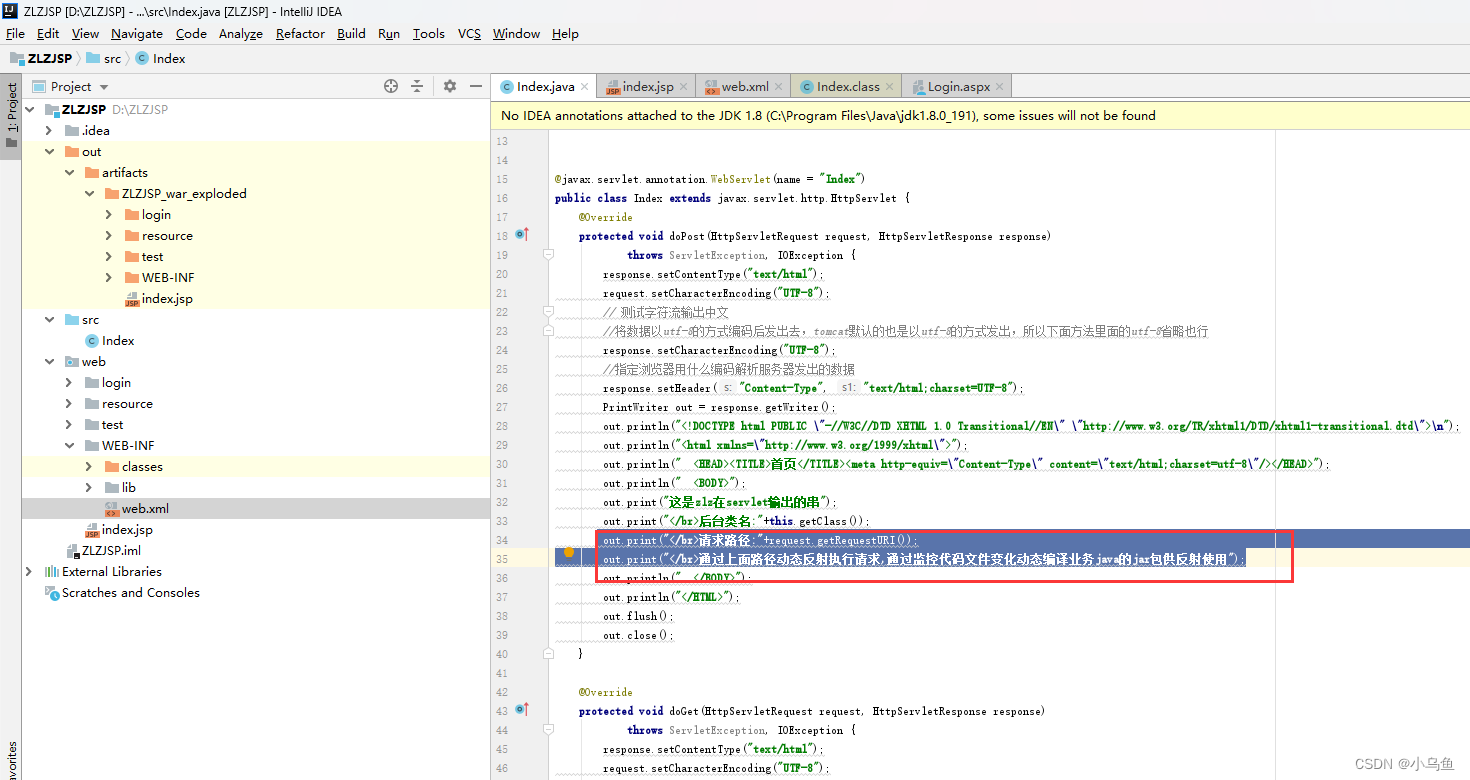Image resolution: width=1470 pixels, height=780 pixels.
Task: Open the Analyze menu
Action: coord(240,33)
